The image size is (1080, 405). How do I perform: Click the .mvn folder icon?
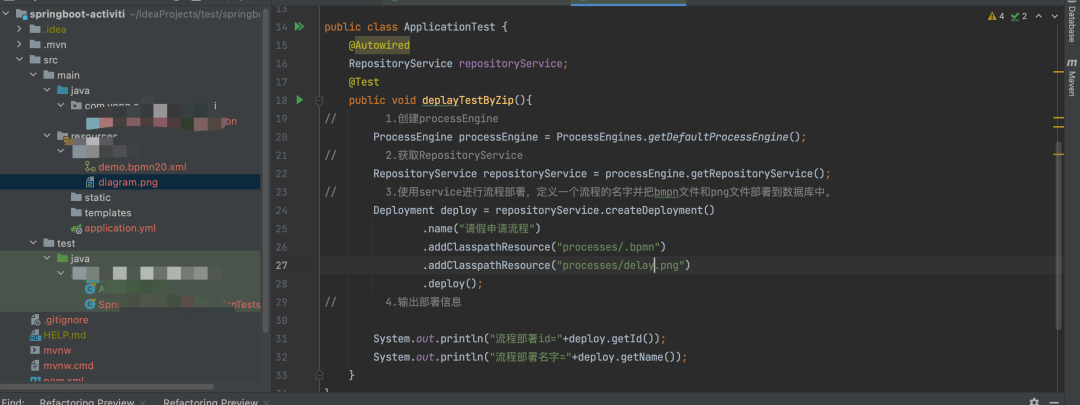pyautogui.click(x=35, y=45)
